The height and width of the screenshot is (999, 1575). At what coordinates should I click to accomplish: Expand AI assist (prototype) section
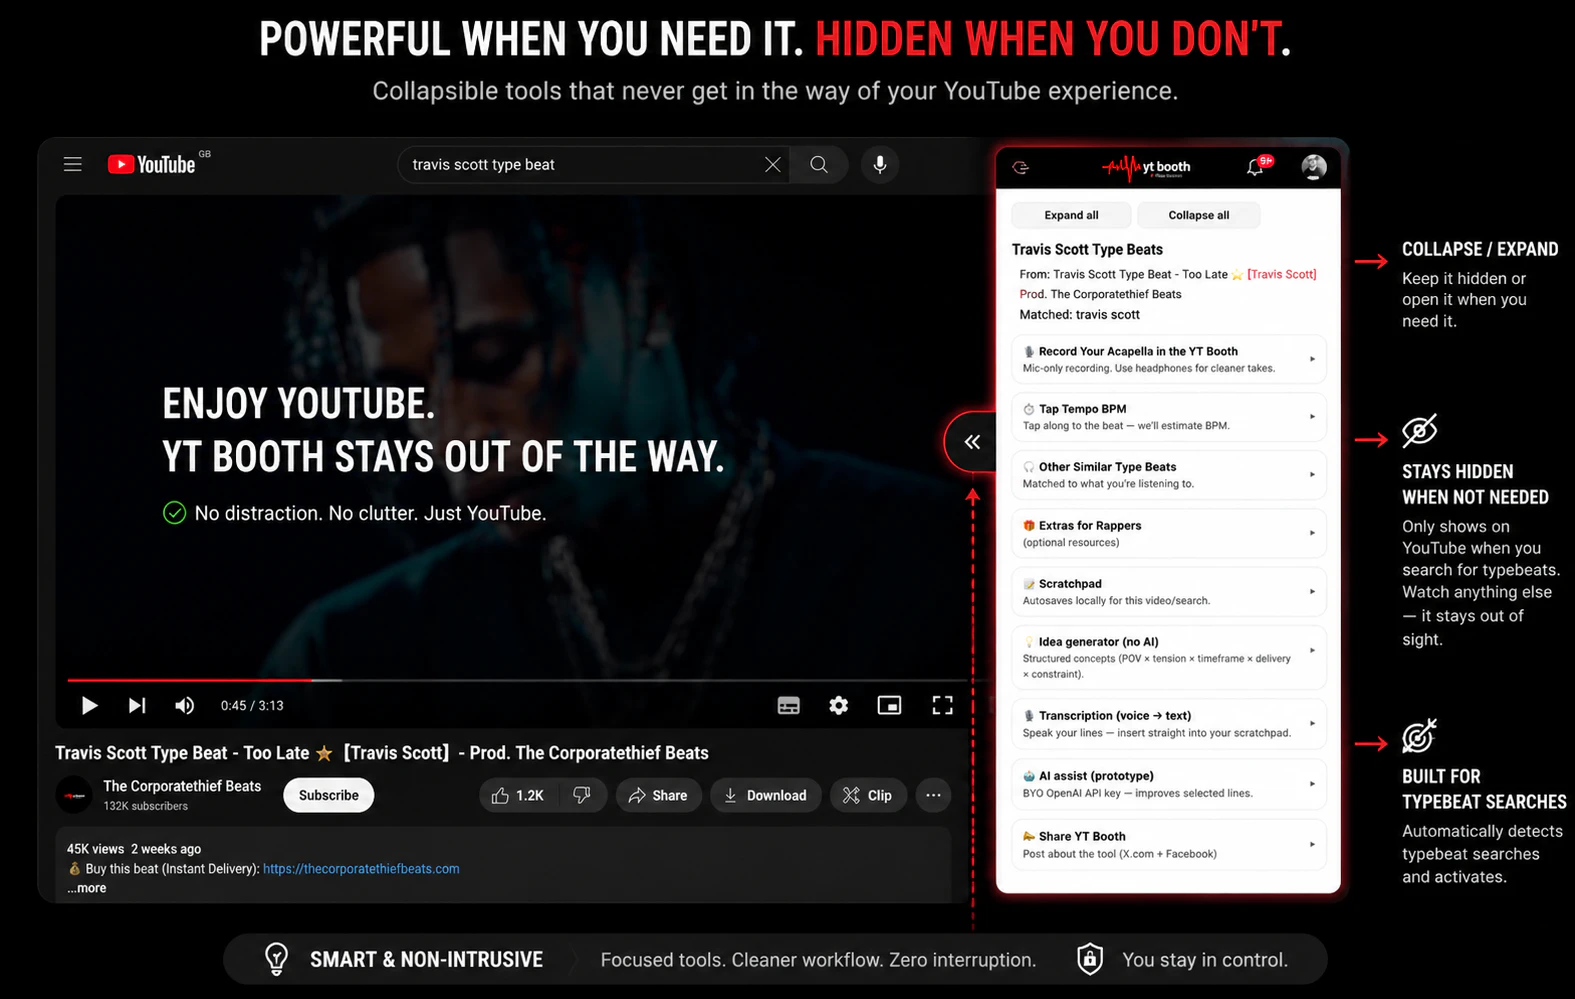[1169, 784]
